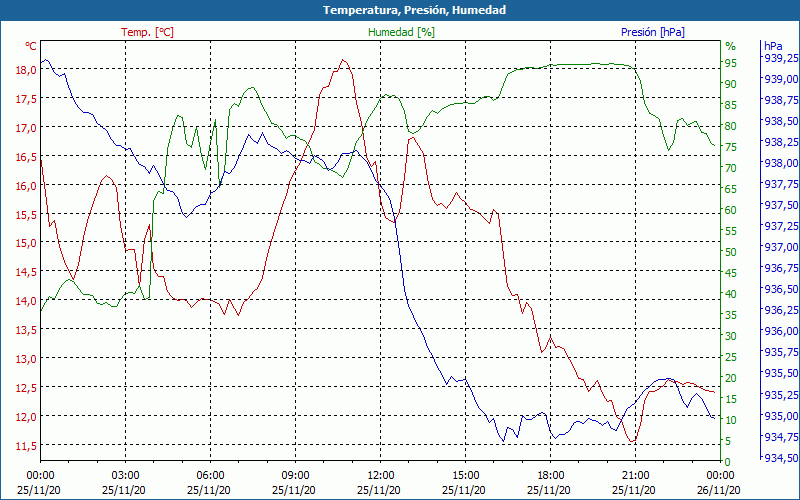Click the '18:00' time axis label
The height and width of the screenshot is (500, 800).
(x=551, y=476)
